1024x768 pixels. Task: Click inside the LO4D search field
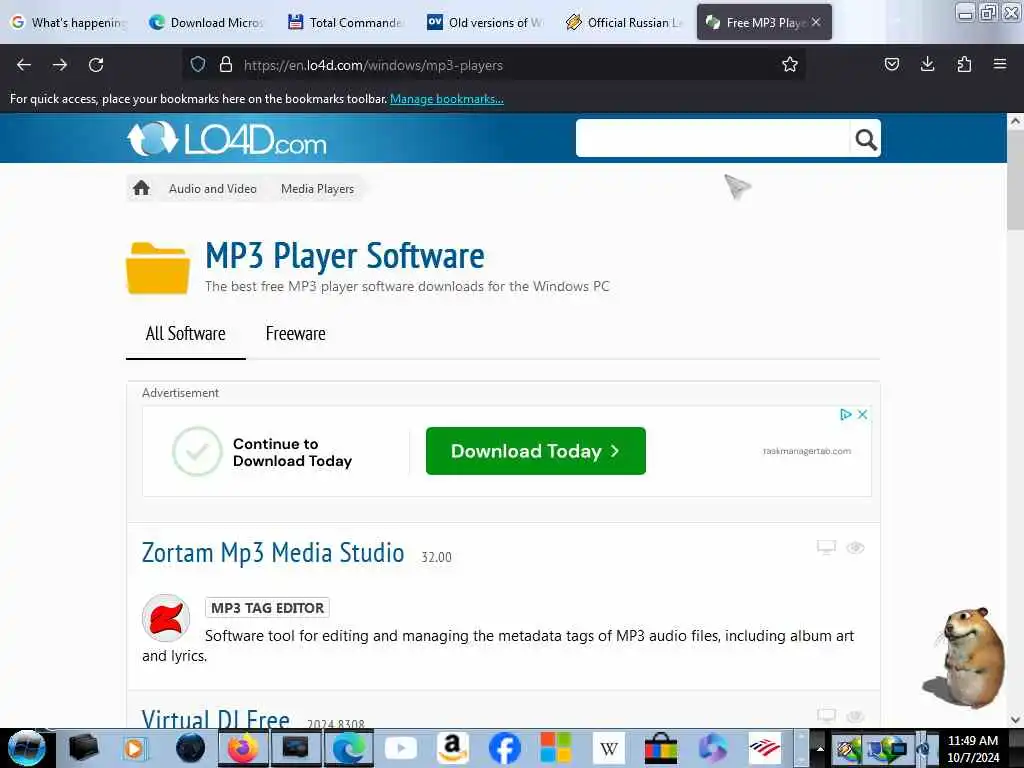(712, 138)
